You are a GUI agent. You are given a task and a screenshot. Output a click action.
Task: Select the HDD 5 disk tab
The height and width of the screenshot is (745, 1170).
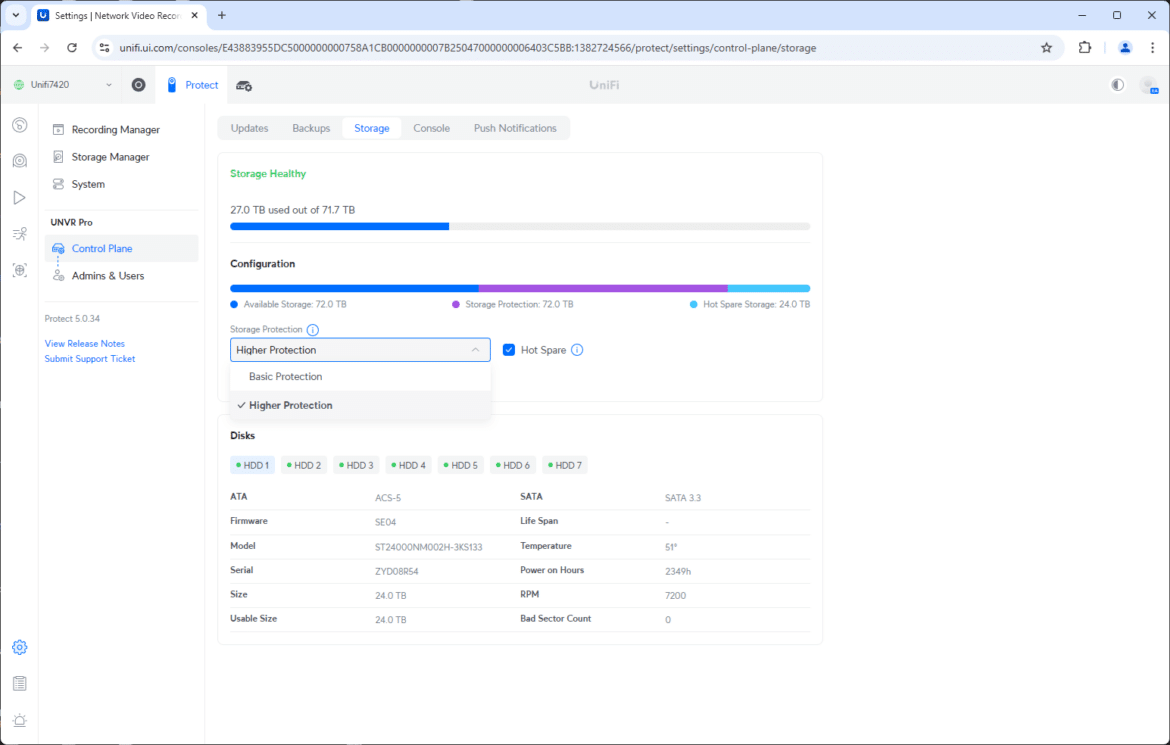click(460, 465)
